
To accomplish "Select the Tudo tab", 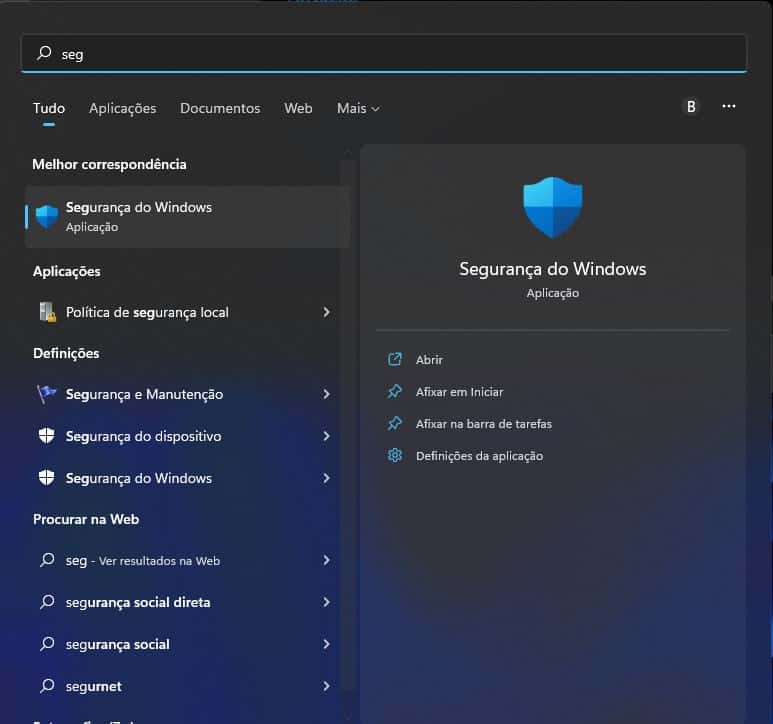I will tap(49, 108).
